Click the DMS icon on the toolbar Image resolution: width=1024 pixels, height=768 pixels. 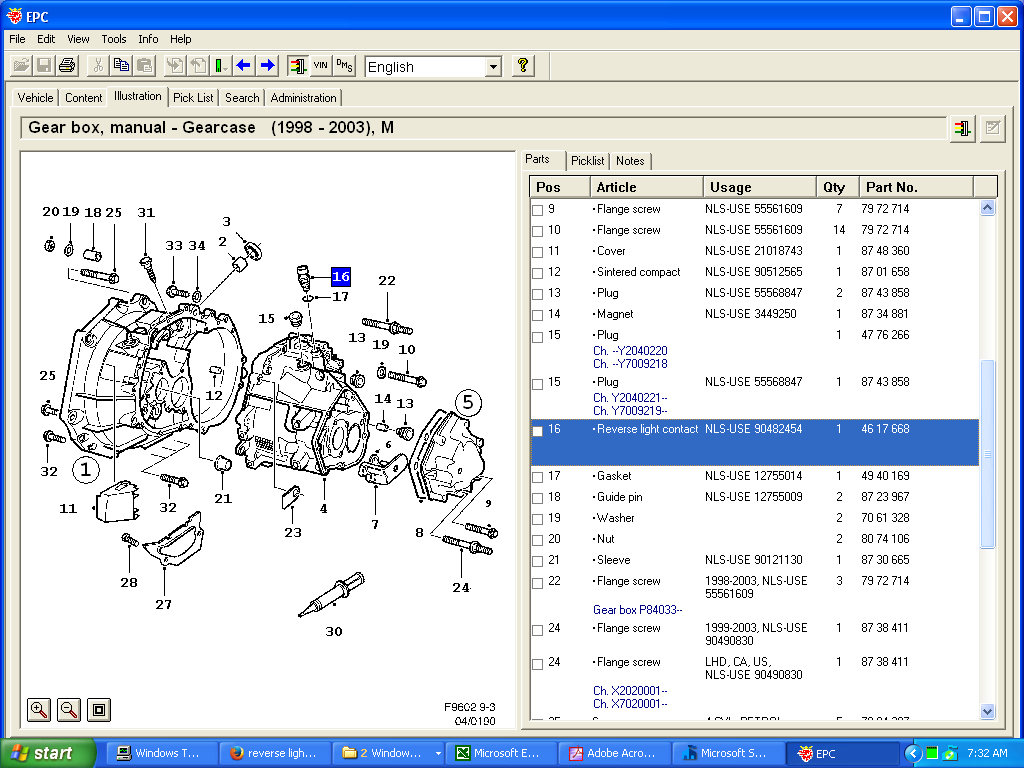click(x=344, y=64)
